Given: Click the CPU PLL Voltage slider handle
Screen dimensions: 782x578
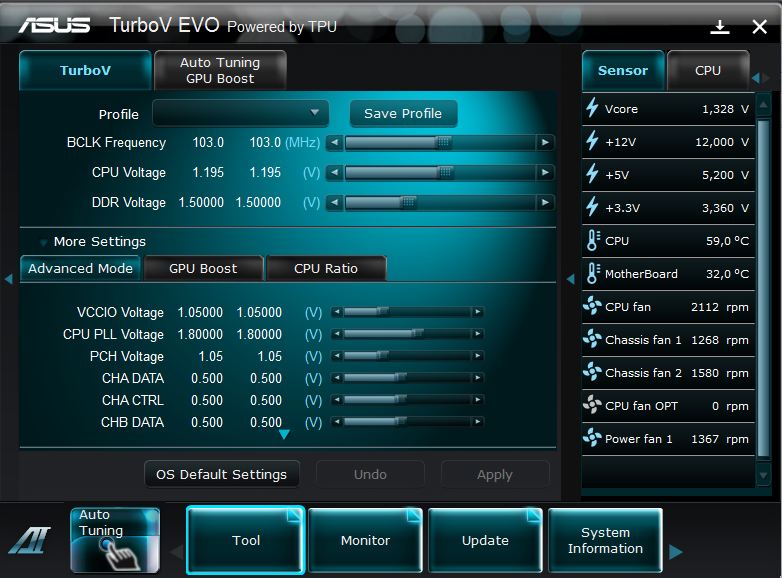Looking at the screenshot, I should pos(417,334).
